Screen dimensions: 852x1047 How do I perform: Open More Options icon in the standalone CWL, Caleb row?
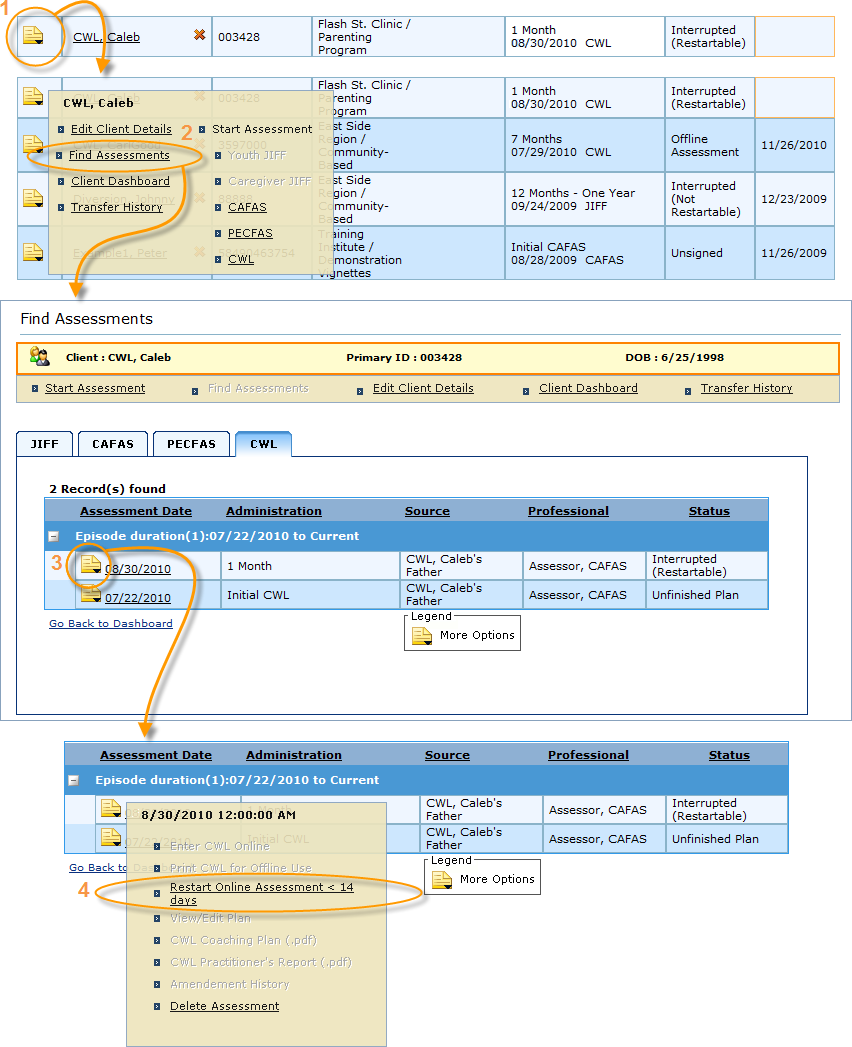pos(33,35)
